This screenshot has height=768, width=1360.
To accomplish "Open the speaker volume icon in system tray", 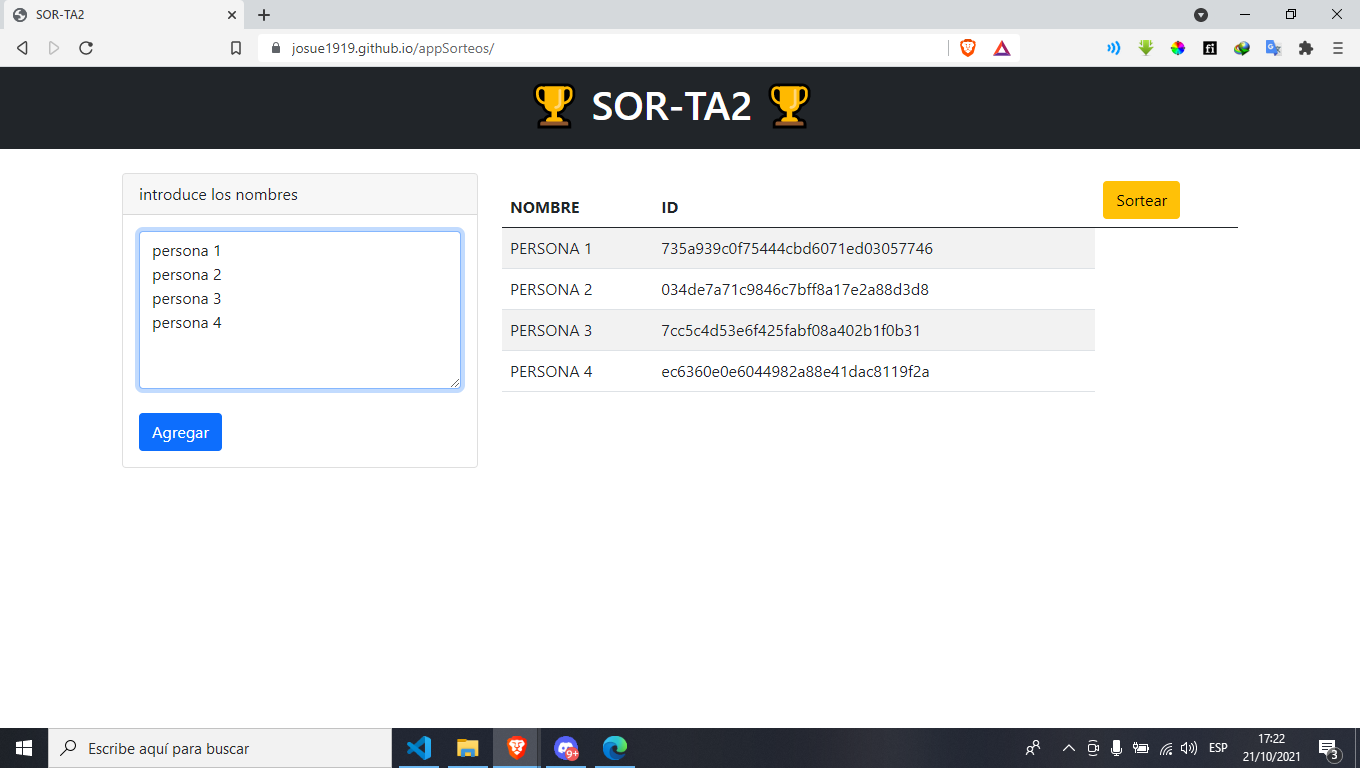I will 1189,747.
